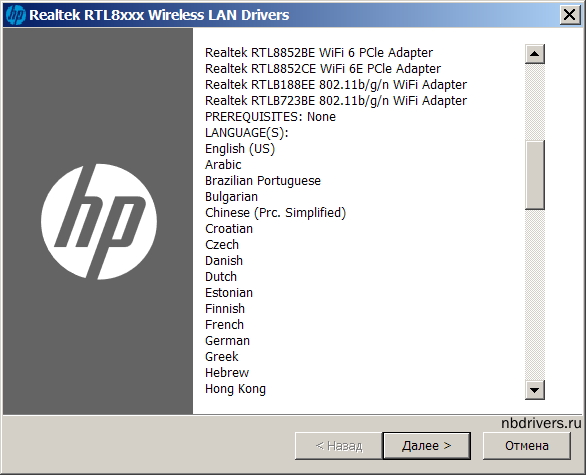Click the 'Croatian' text
The width and height of the screenshot is (586, 475).
229,229
